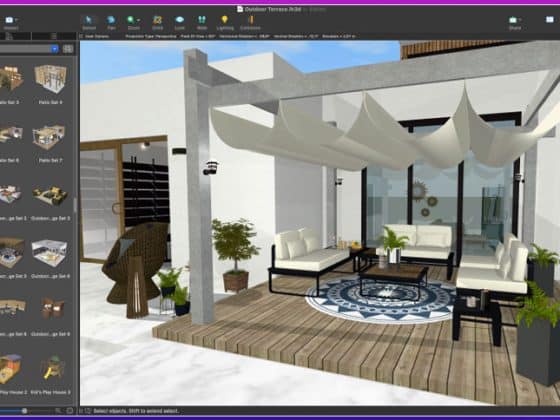The height and width of the screenshot is (420, 560).
Task: Click the potted tree beside the concrete column
Action: [236, 254]
